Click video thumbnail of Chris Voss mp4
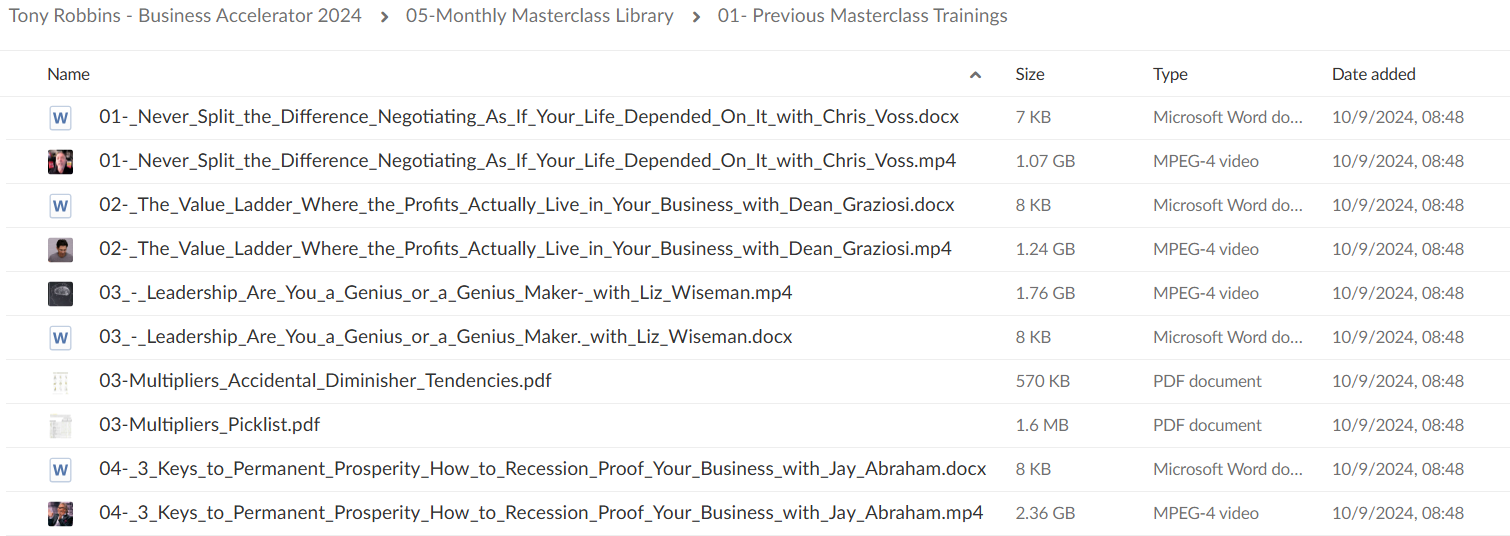The image size is (1510, 536). [x=60, y=162]
